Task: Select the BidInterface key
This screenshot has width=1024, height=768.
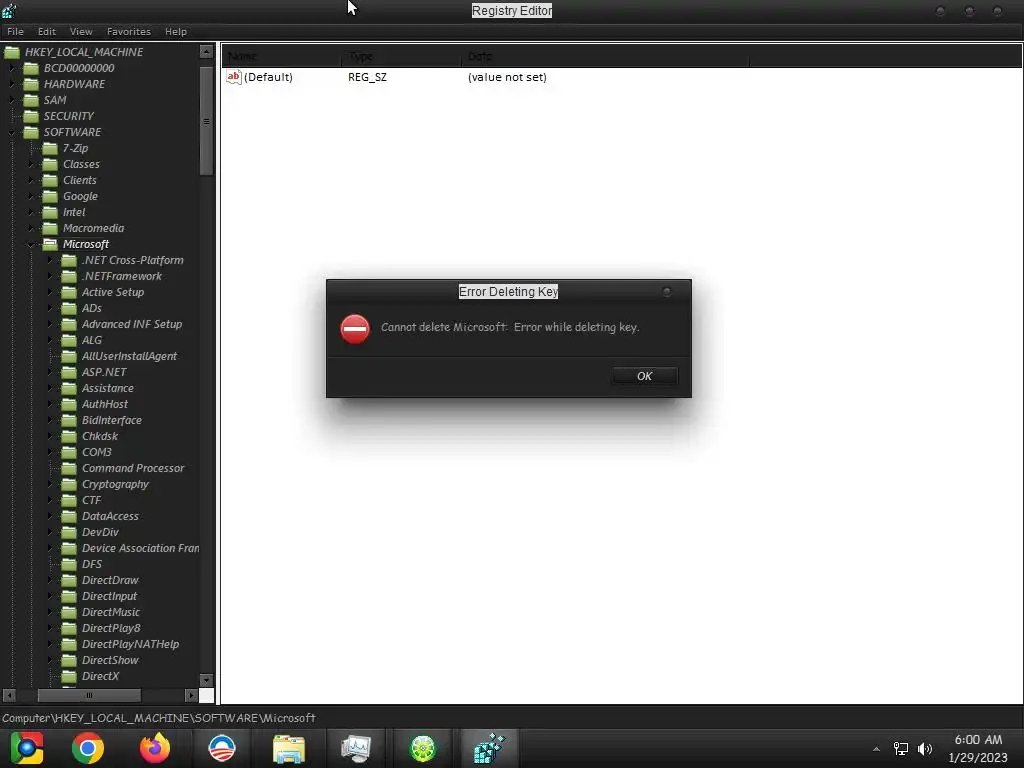Action: pos(112,420)
